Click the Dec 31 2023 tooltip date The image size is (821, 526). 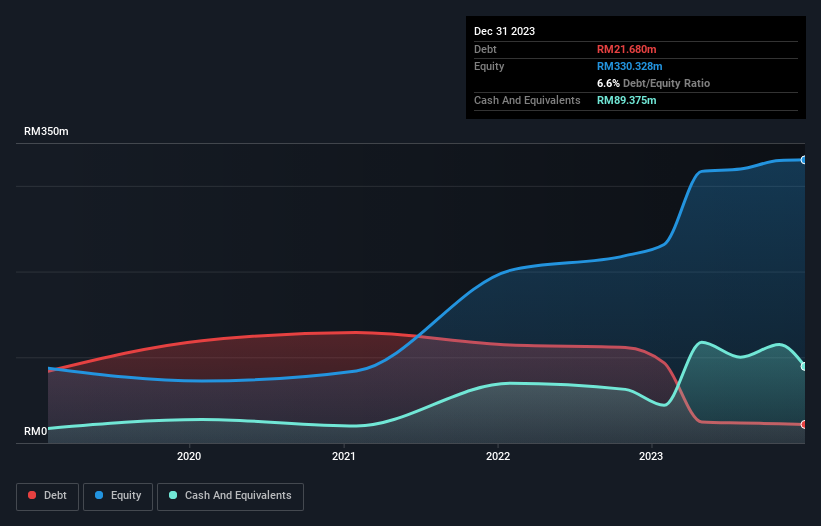click(504, 31)
